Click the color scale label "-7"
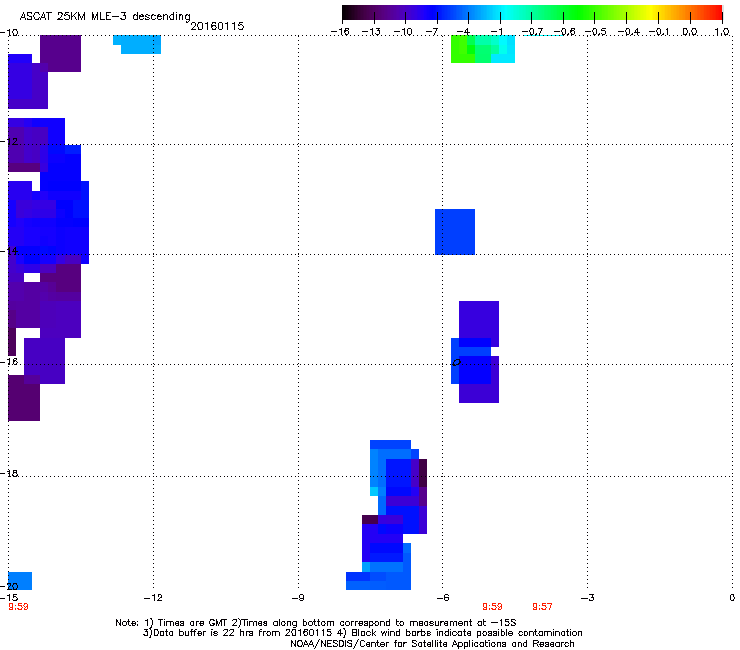The image size is (740, 650). coord(431,32)
